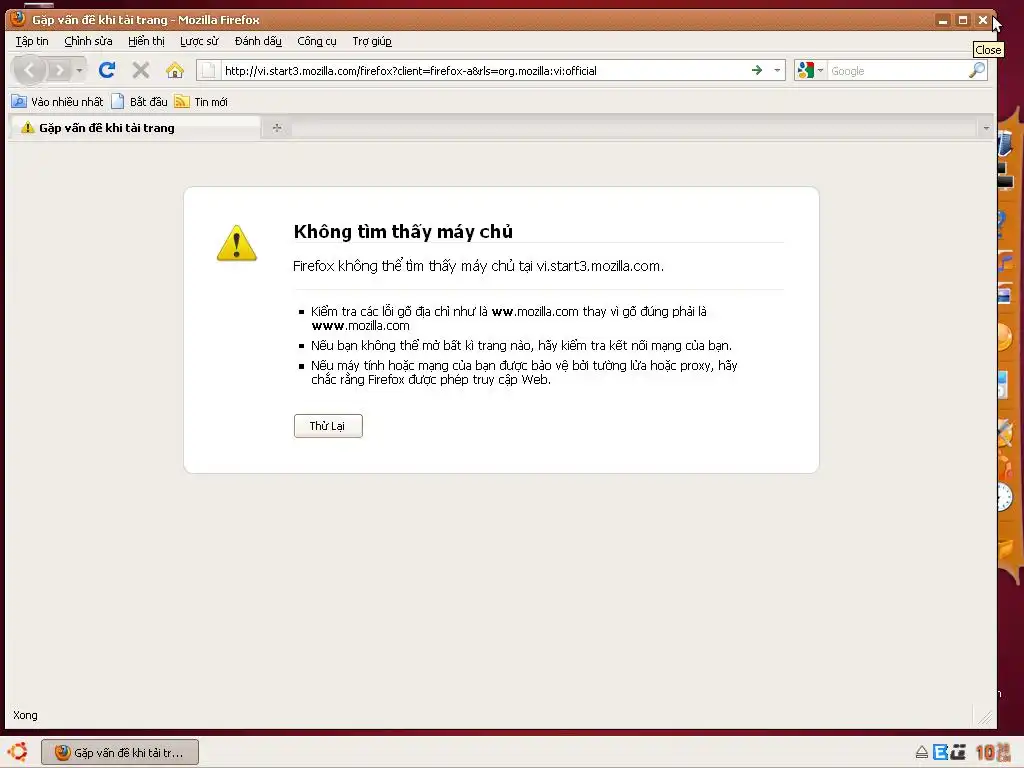This screenshot has height=768, width=1024.
Task: Open the Vào nhiều nhất bookmark folder
Action: (57, 102)
